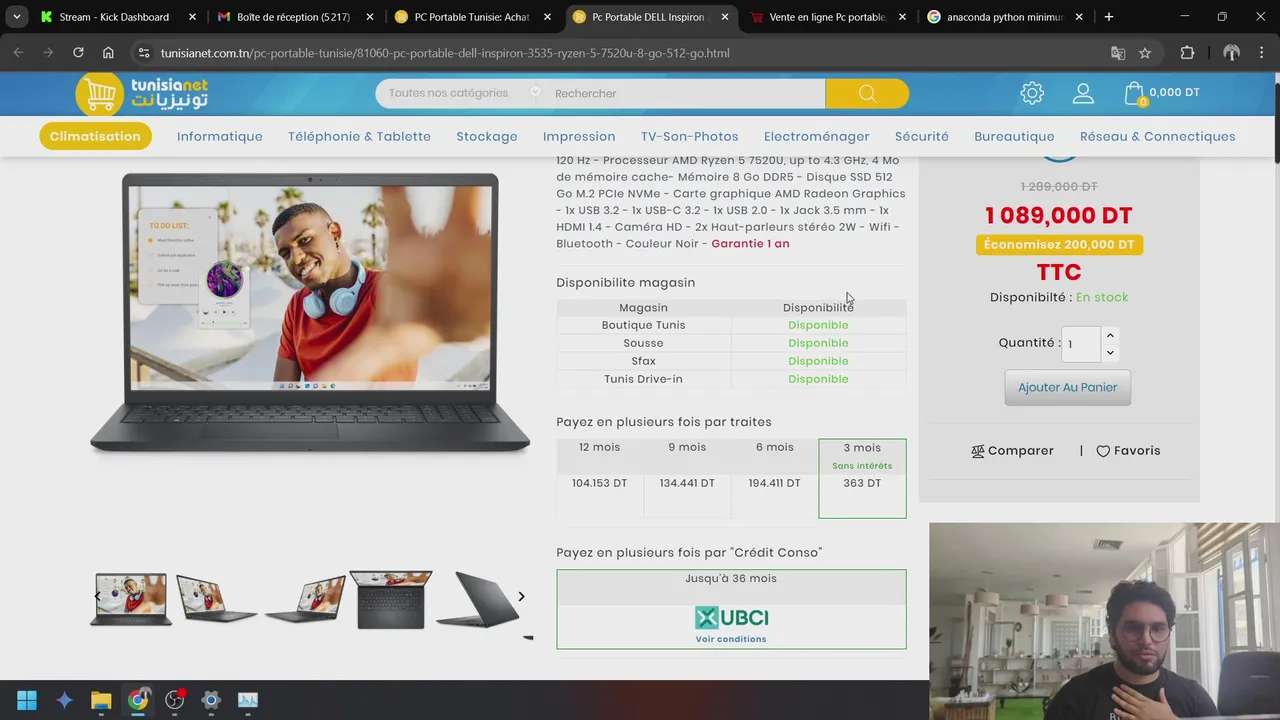Image resolution: width=1280 pixels, height=720 pixels.
Task: Click Voir conditions under UBCI
Action: [731, 640]
